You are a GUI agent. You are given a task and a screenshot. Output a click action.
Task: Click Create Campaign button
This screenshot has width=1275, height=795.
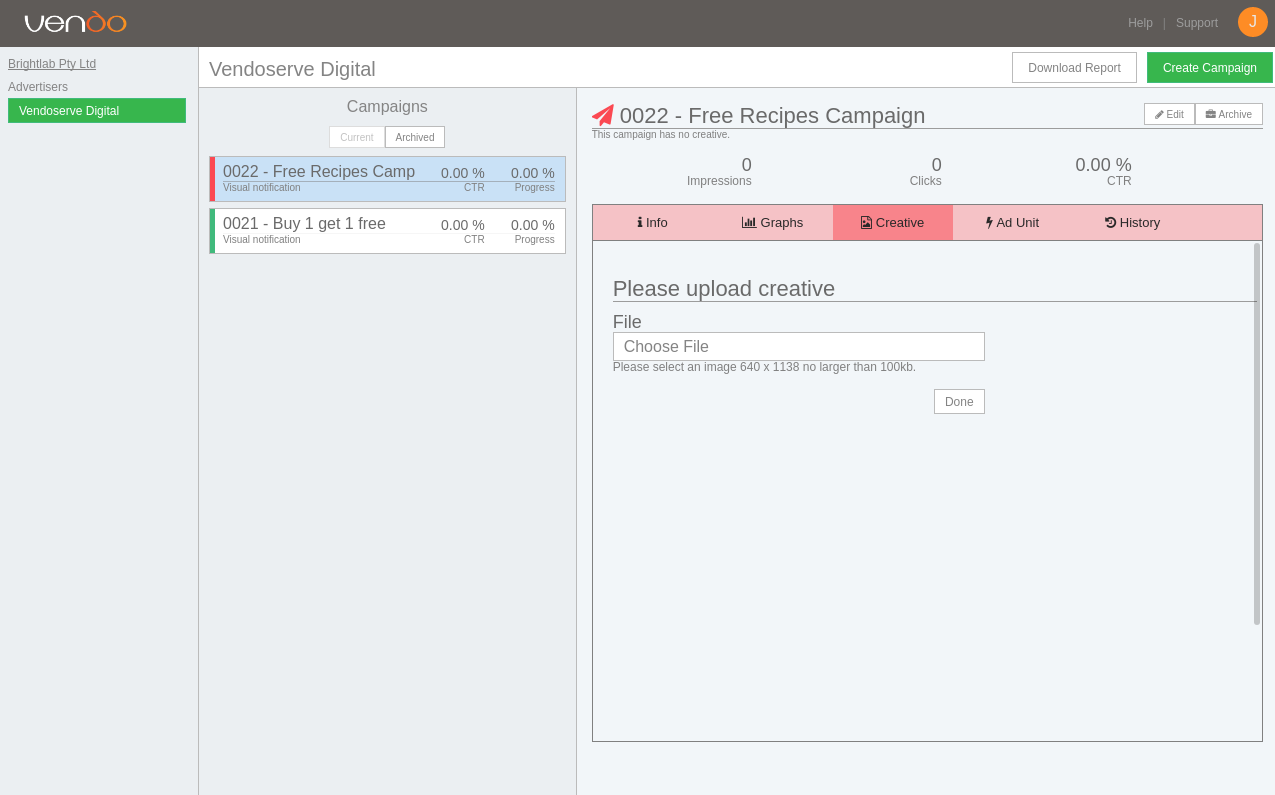click(x=1210, y=68)
